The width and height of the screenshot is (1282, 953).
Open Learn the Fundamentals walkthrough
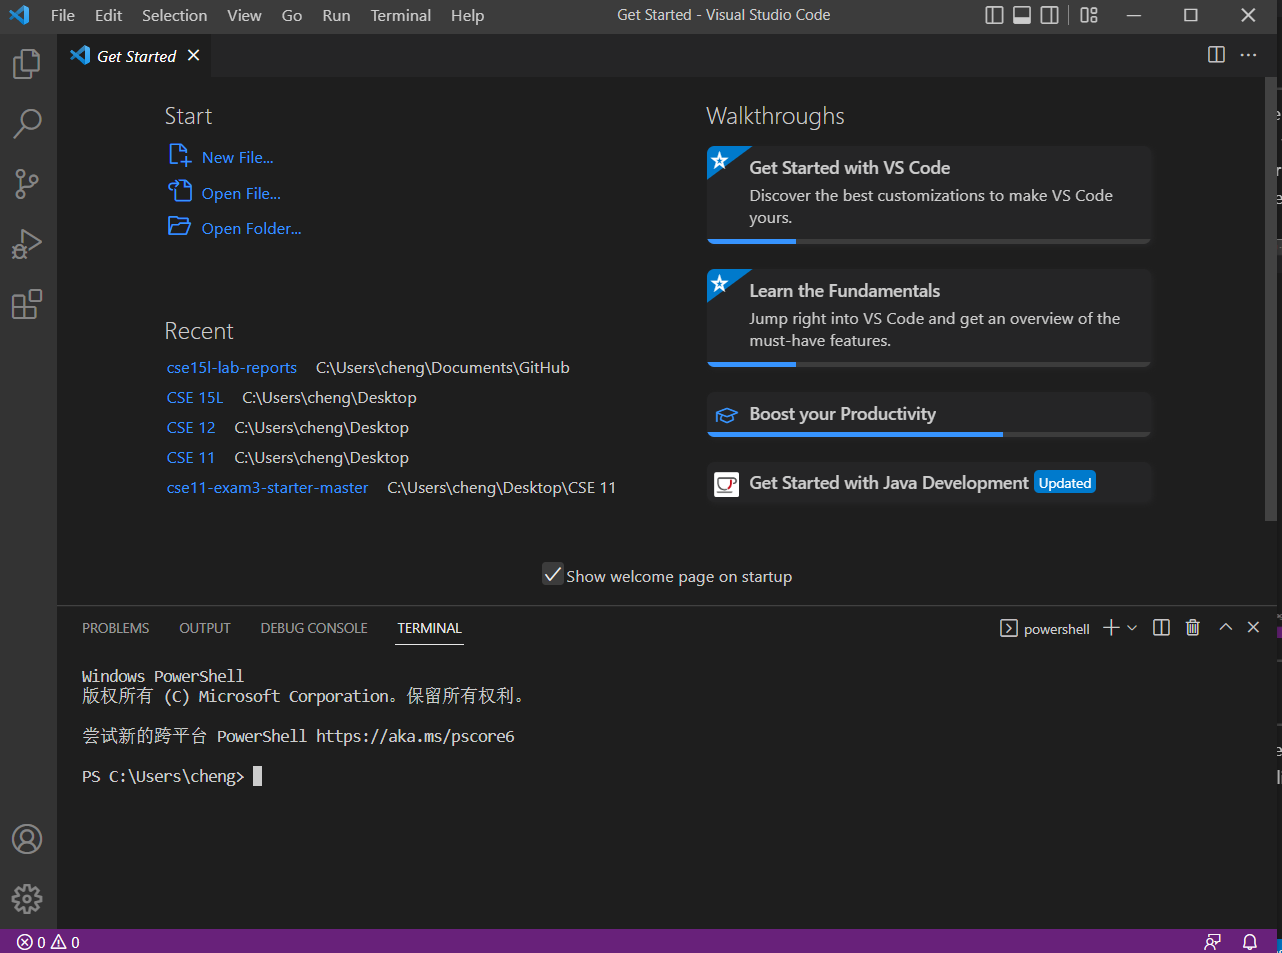click(x=929, y=316)
